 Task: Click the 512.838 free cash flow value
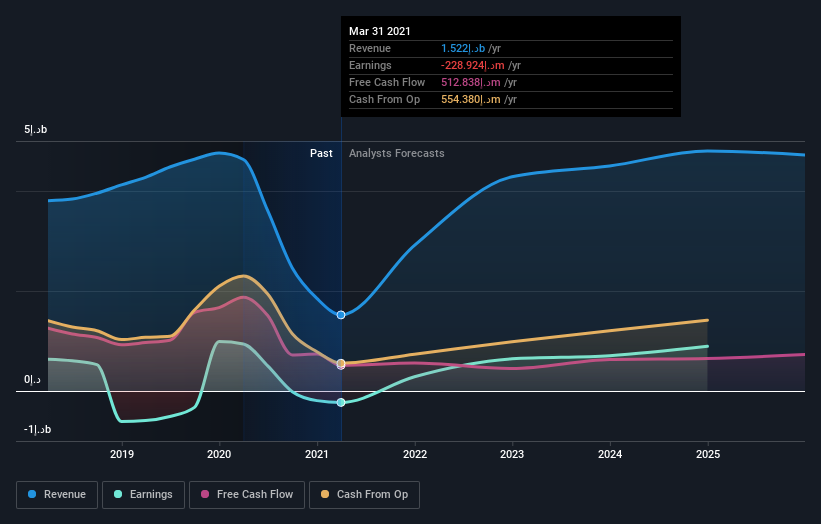pyautogui.click(x=470, y=82)
